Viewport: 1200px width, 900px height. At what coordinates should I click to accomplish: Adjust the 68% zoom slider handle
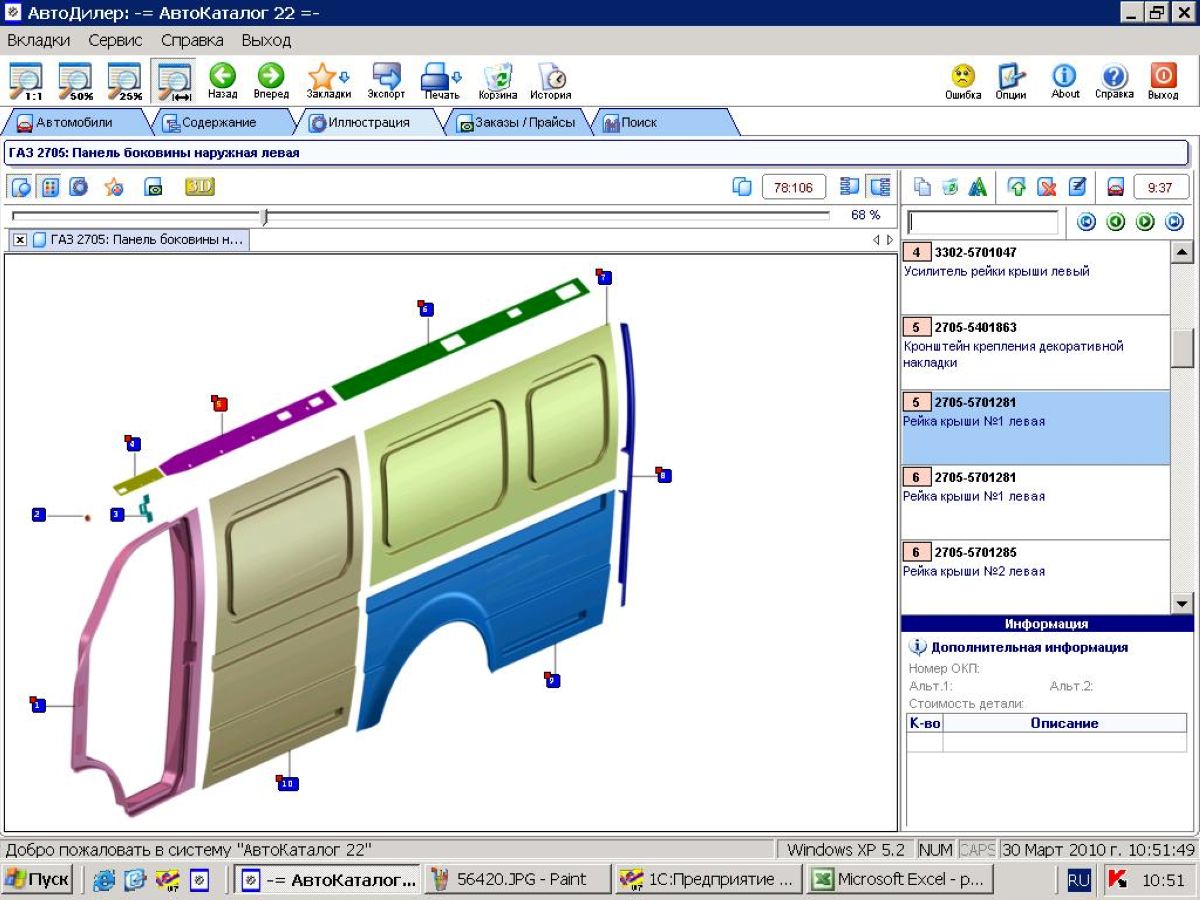tap(264, 215)
